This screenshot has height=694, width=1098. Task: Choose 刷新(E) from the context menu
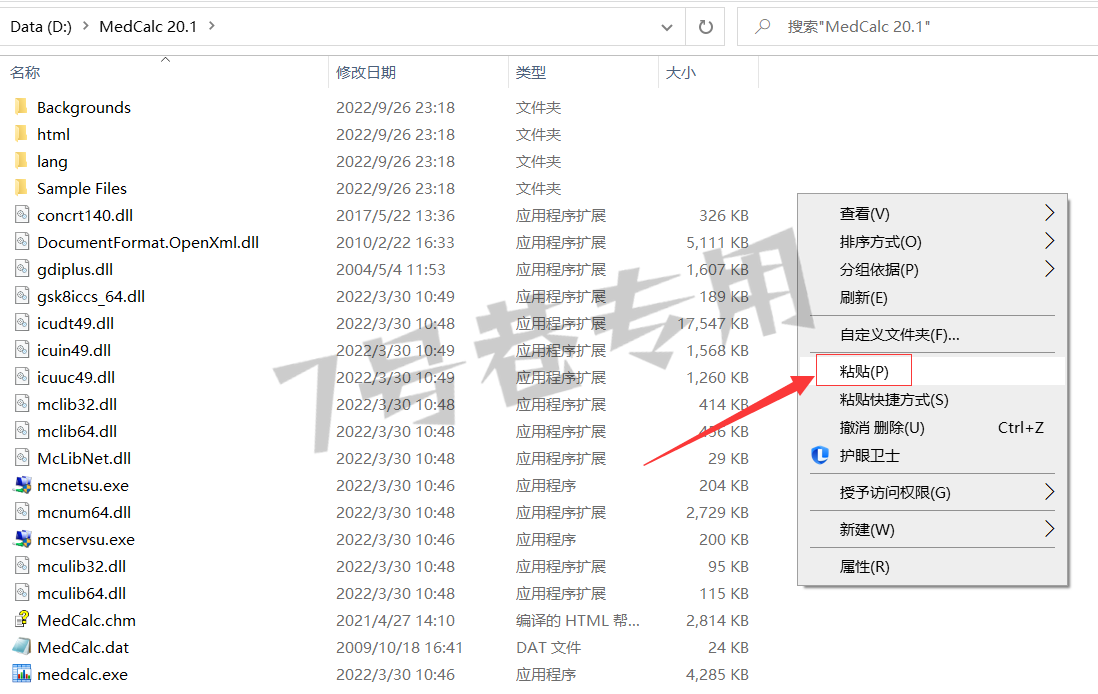[x=933, y=298]
